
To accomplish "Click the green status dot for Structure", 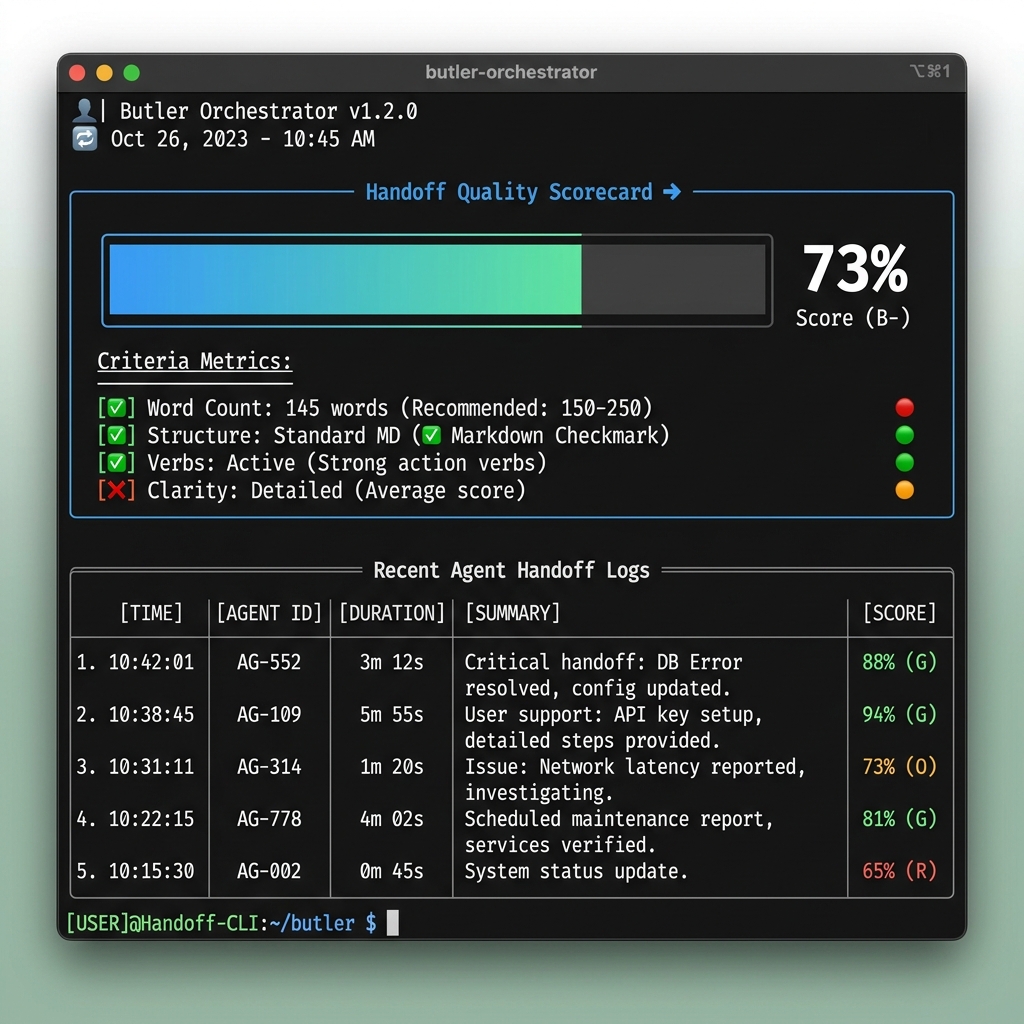I will (x=904, y=435).
